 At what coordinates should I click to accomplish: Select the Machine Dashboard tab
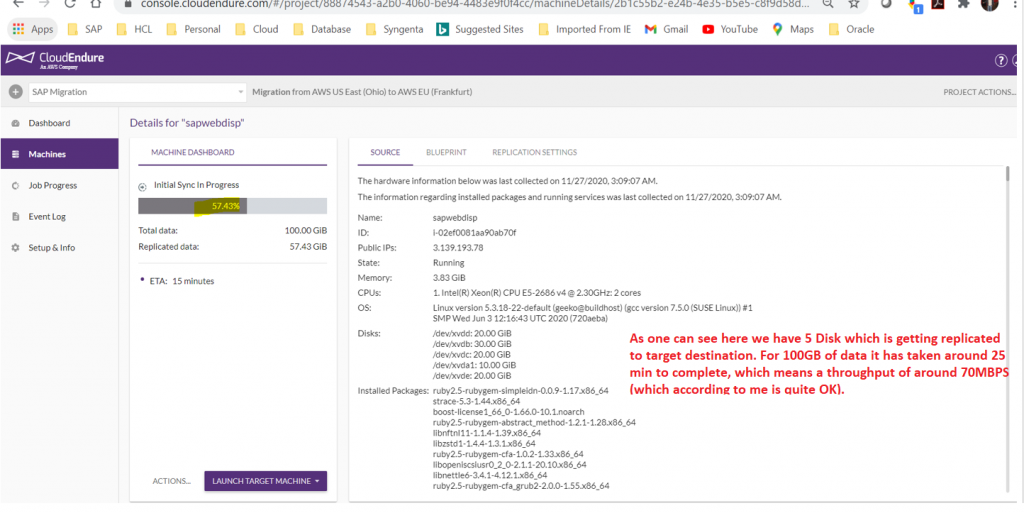[x=193, y=152]
